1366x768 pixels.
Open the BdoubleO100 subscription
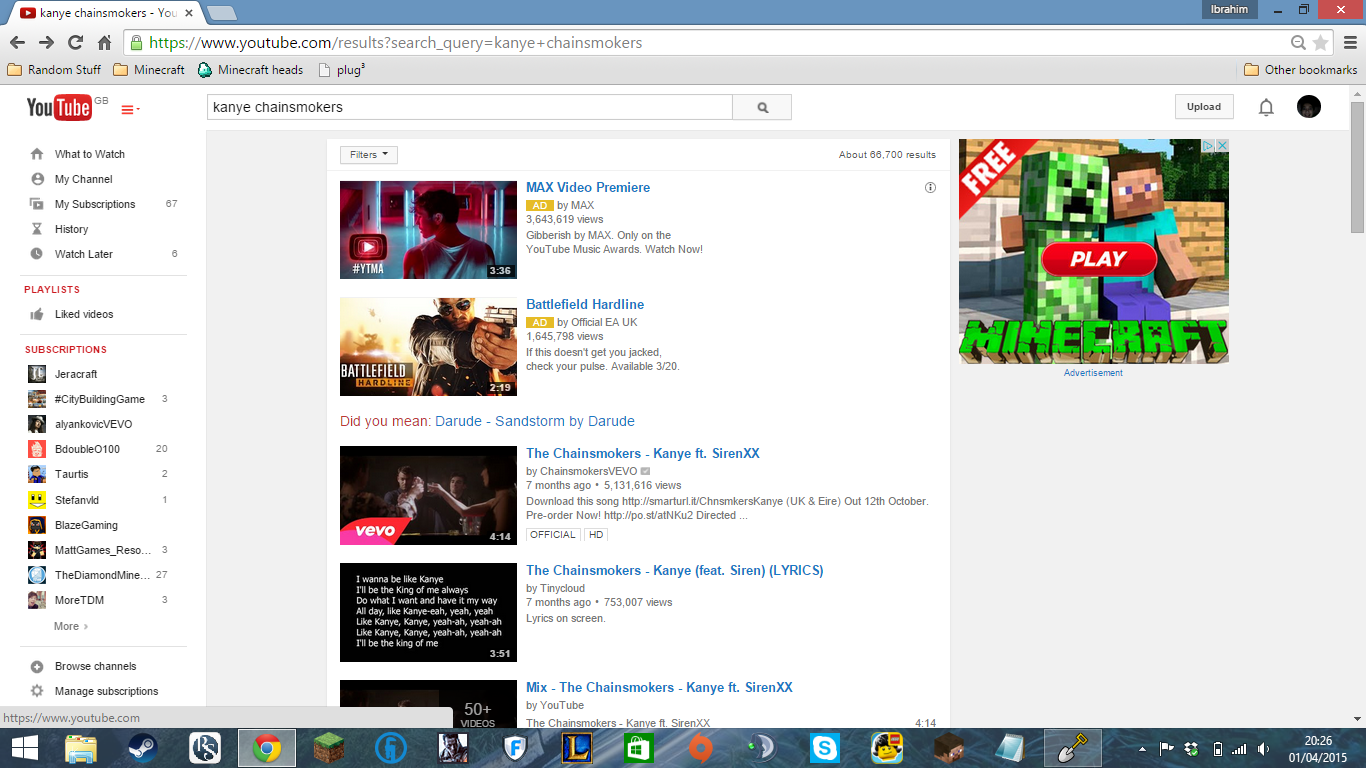pyautogui.click(x=87, y=449)
